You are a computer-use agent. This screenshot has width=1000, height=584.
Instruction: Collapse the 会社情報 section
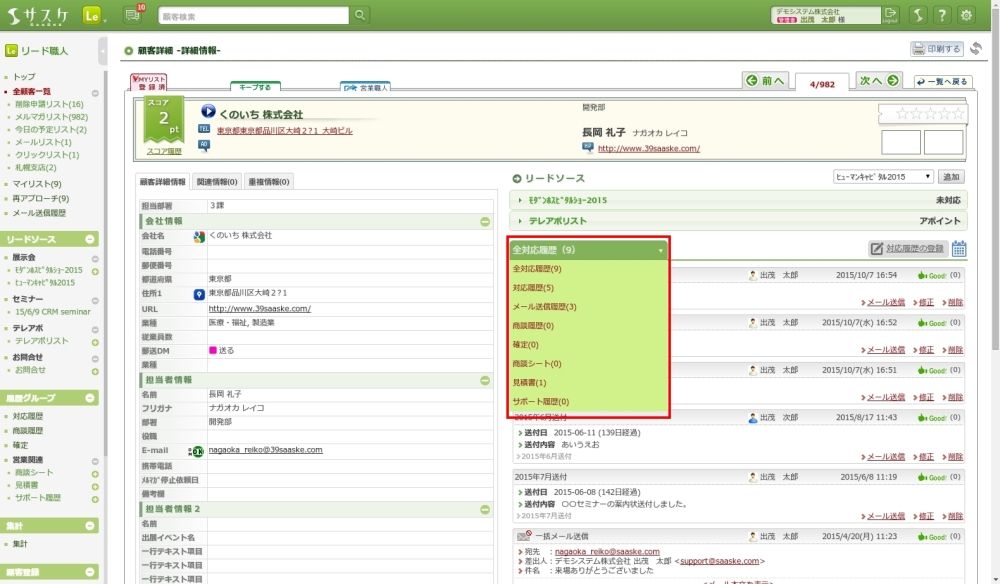tap(485, 221)
